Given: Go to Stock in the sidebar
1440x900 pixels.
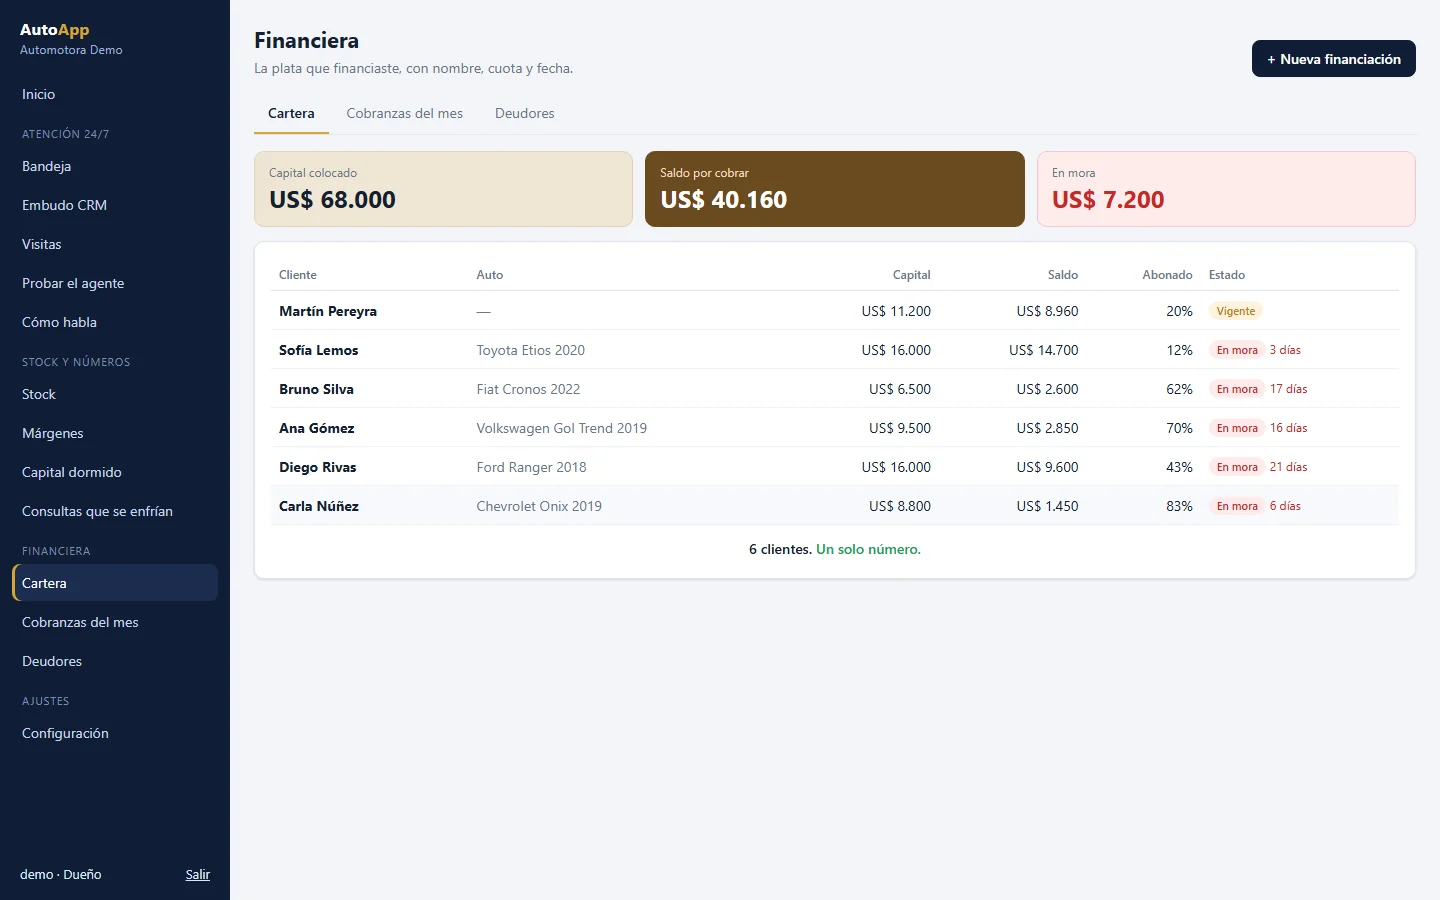Looking at the screenshot, I should (x=115, y=394).
